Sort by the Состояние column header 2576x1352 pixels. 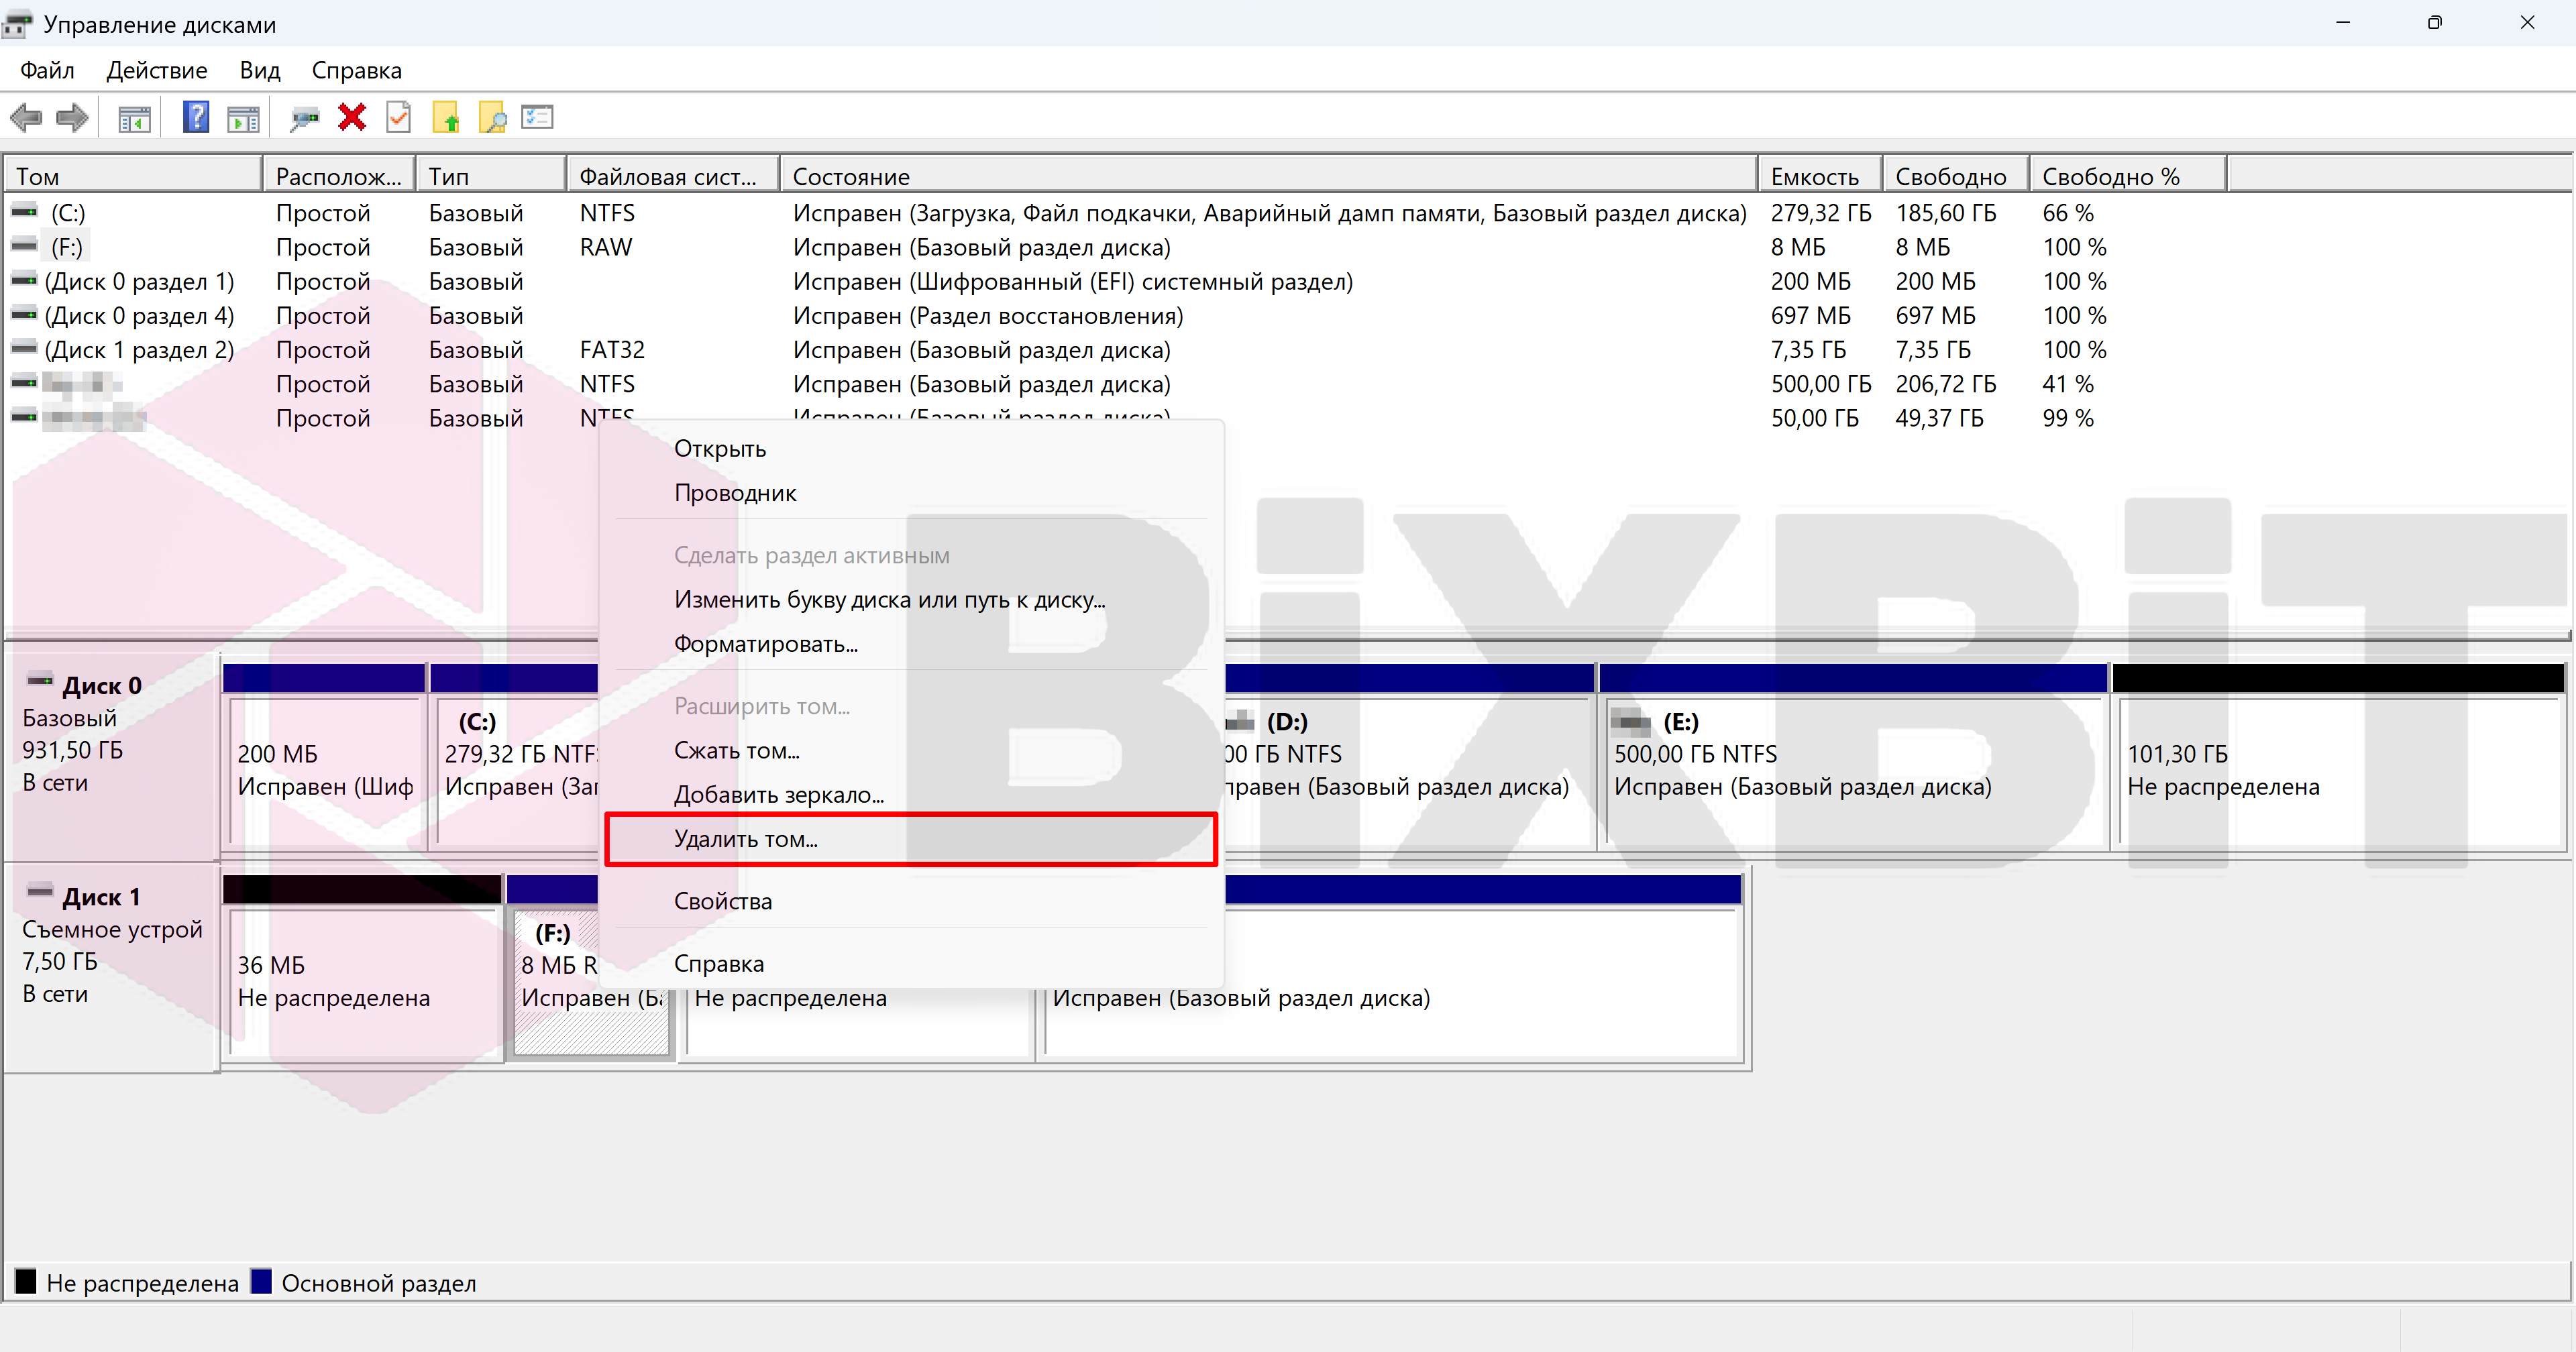click(x=1268, y=176)
